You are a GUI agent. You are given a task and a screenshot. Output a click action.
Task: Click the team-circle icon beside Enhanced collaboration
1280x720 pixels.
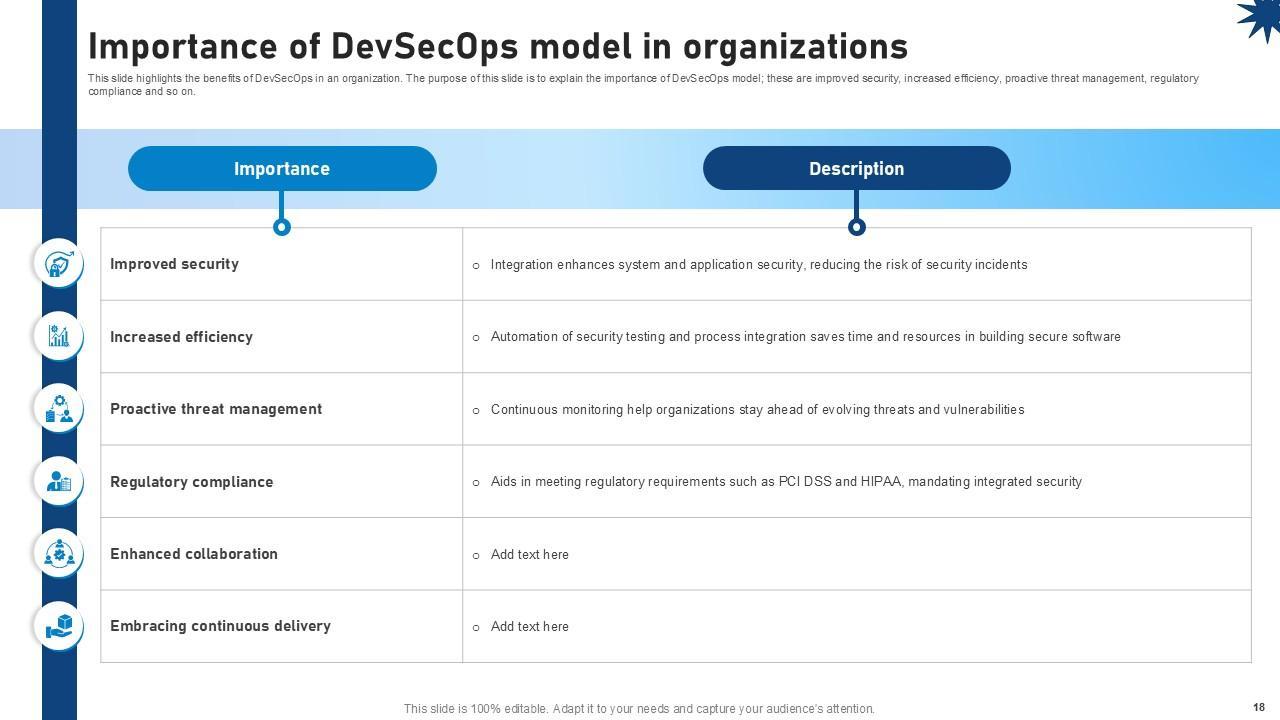pyautogui.click(x=59, y=553)
